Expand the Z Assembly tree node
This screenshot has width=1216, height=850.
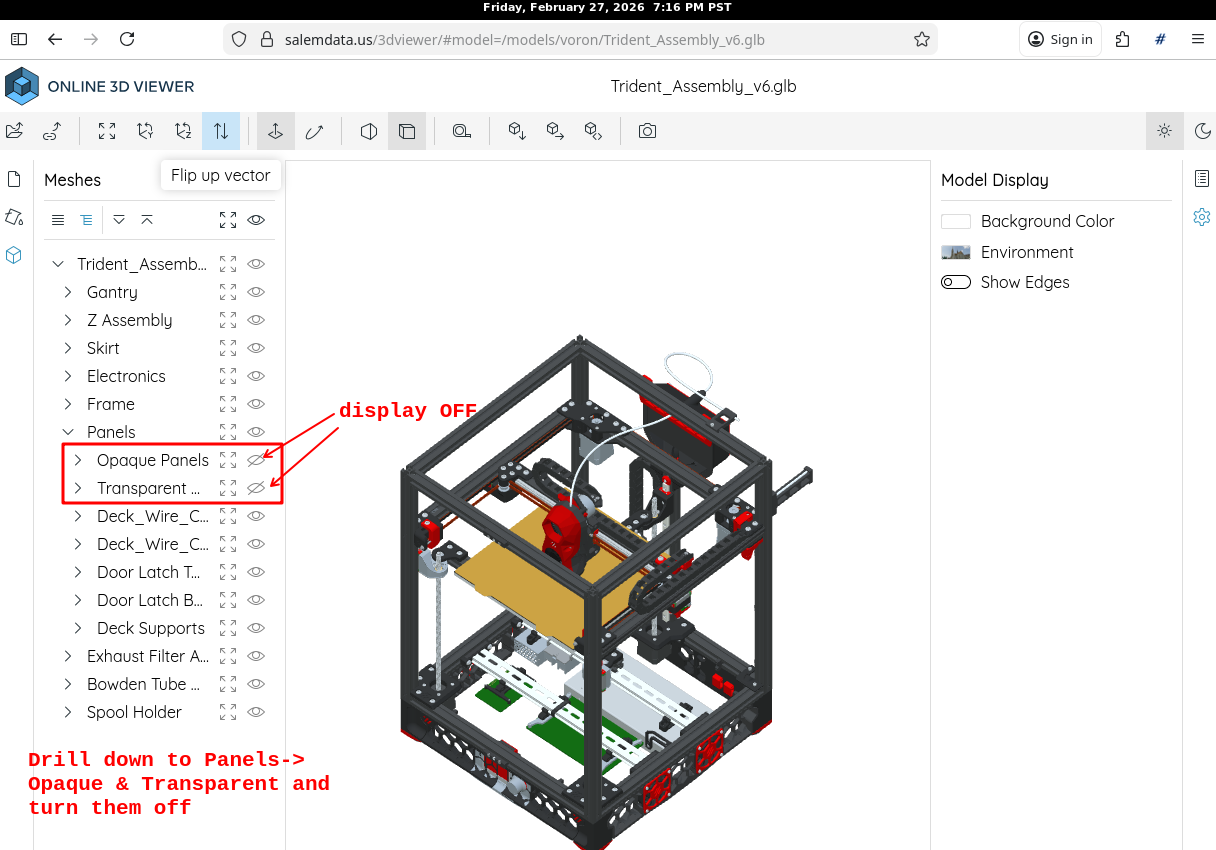tap(68, 320)
